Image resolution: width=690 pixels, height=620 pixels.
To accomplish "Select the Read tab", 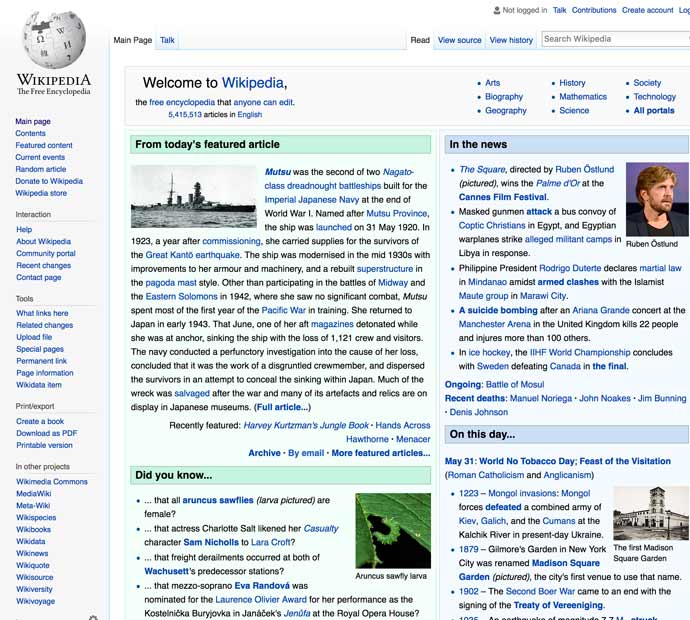I will click(x=420, y=40).
